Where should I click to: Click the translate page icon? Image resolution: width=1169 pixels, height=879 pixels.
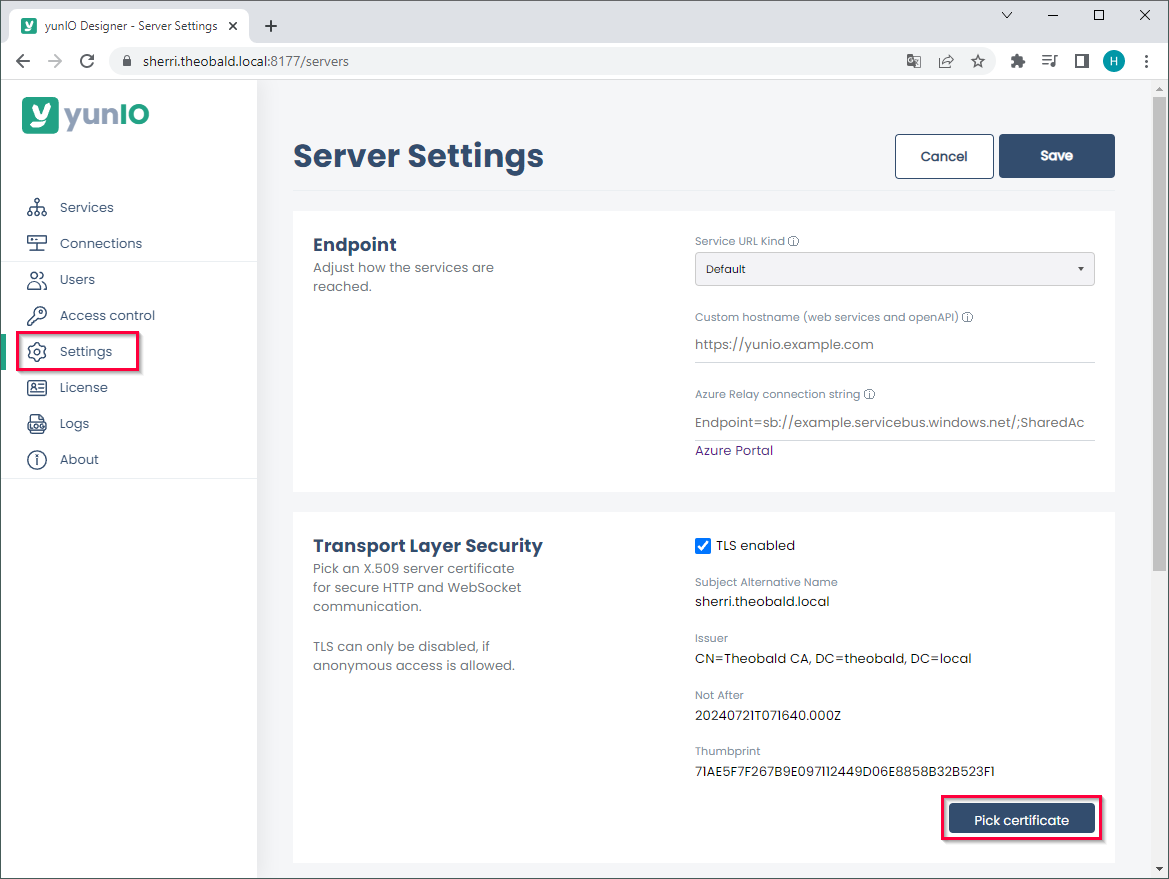tap(913, 61)
